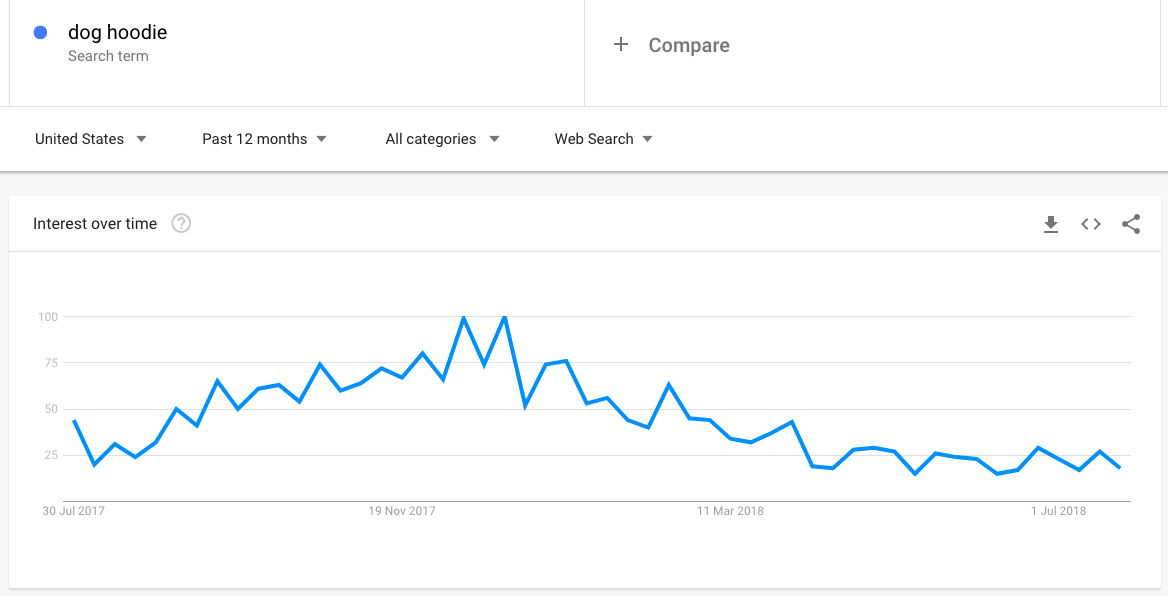This screenshot has width=1168, height=596.
Task: Click the chart peak reaching value 100
Action: pos(461,316)
